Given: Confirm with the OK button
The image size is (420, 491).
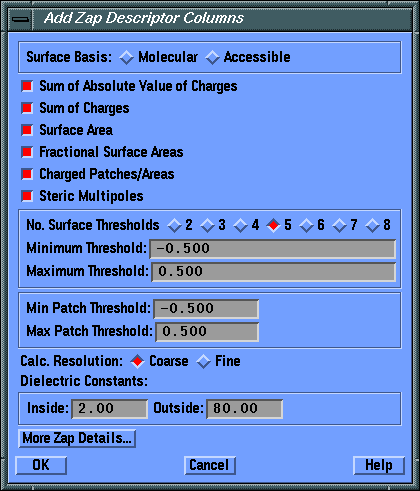Looking at the screenshot, I should (x=41, y=465).
